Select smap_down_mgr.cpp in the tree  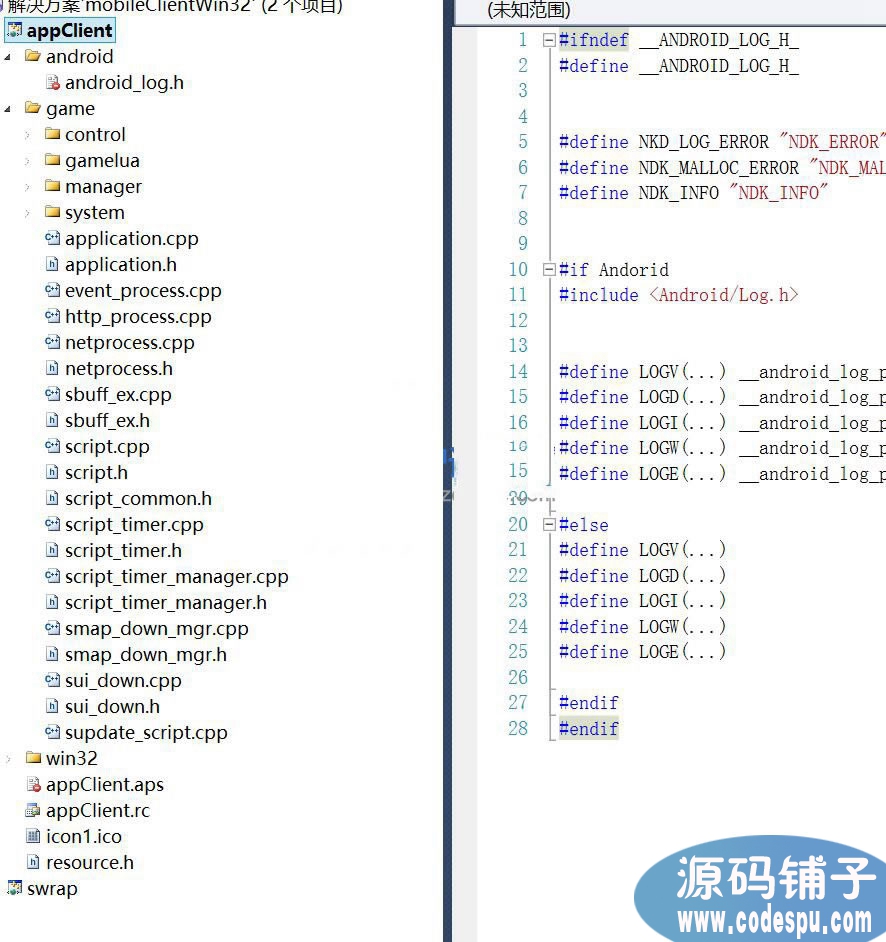157,628
